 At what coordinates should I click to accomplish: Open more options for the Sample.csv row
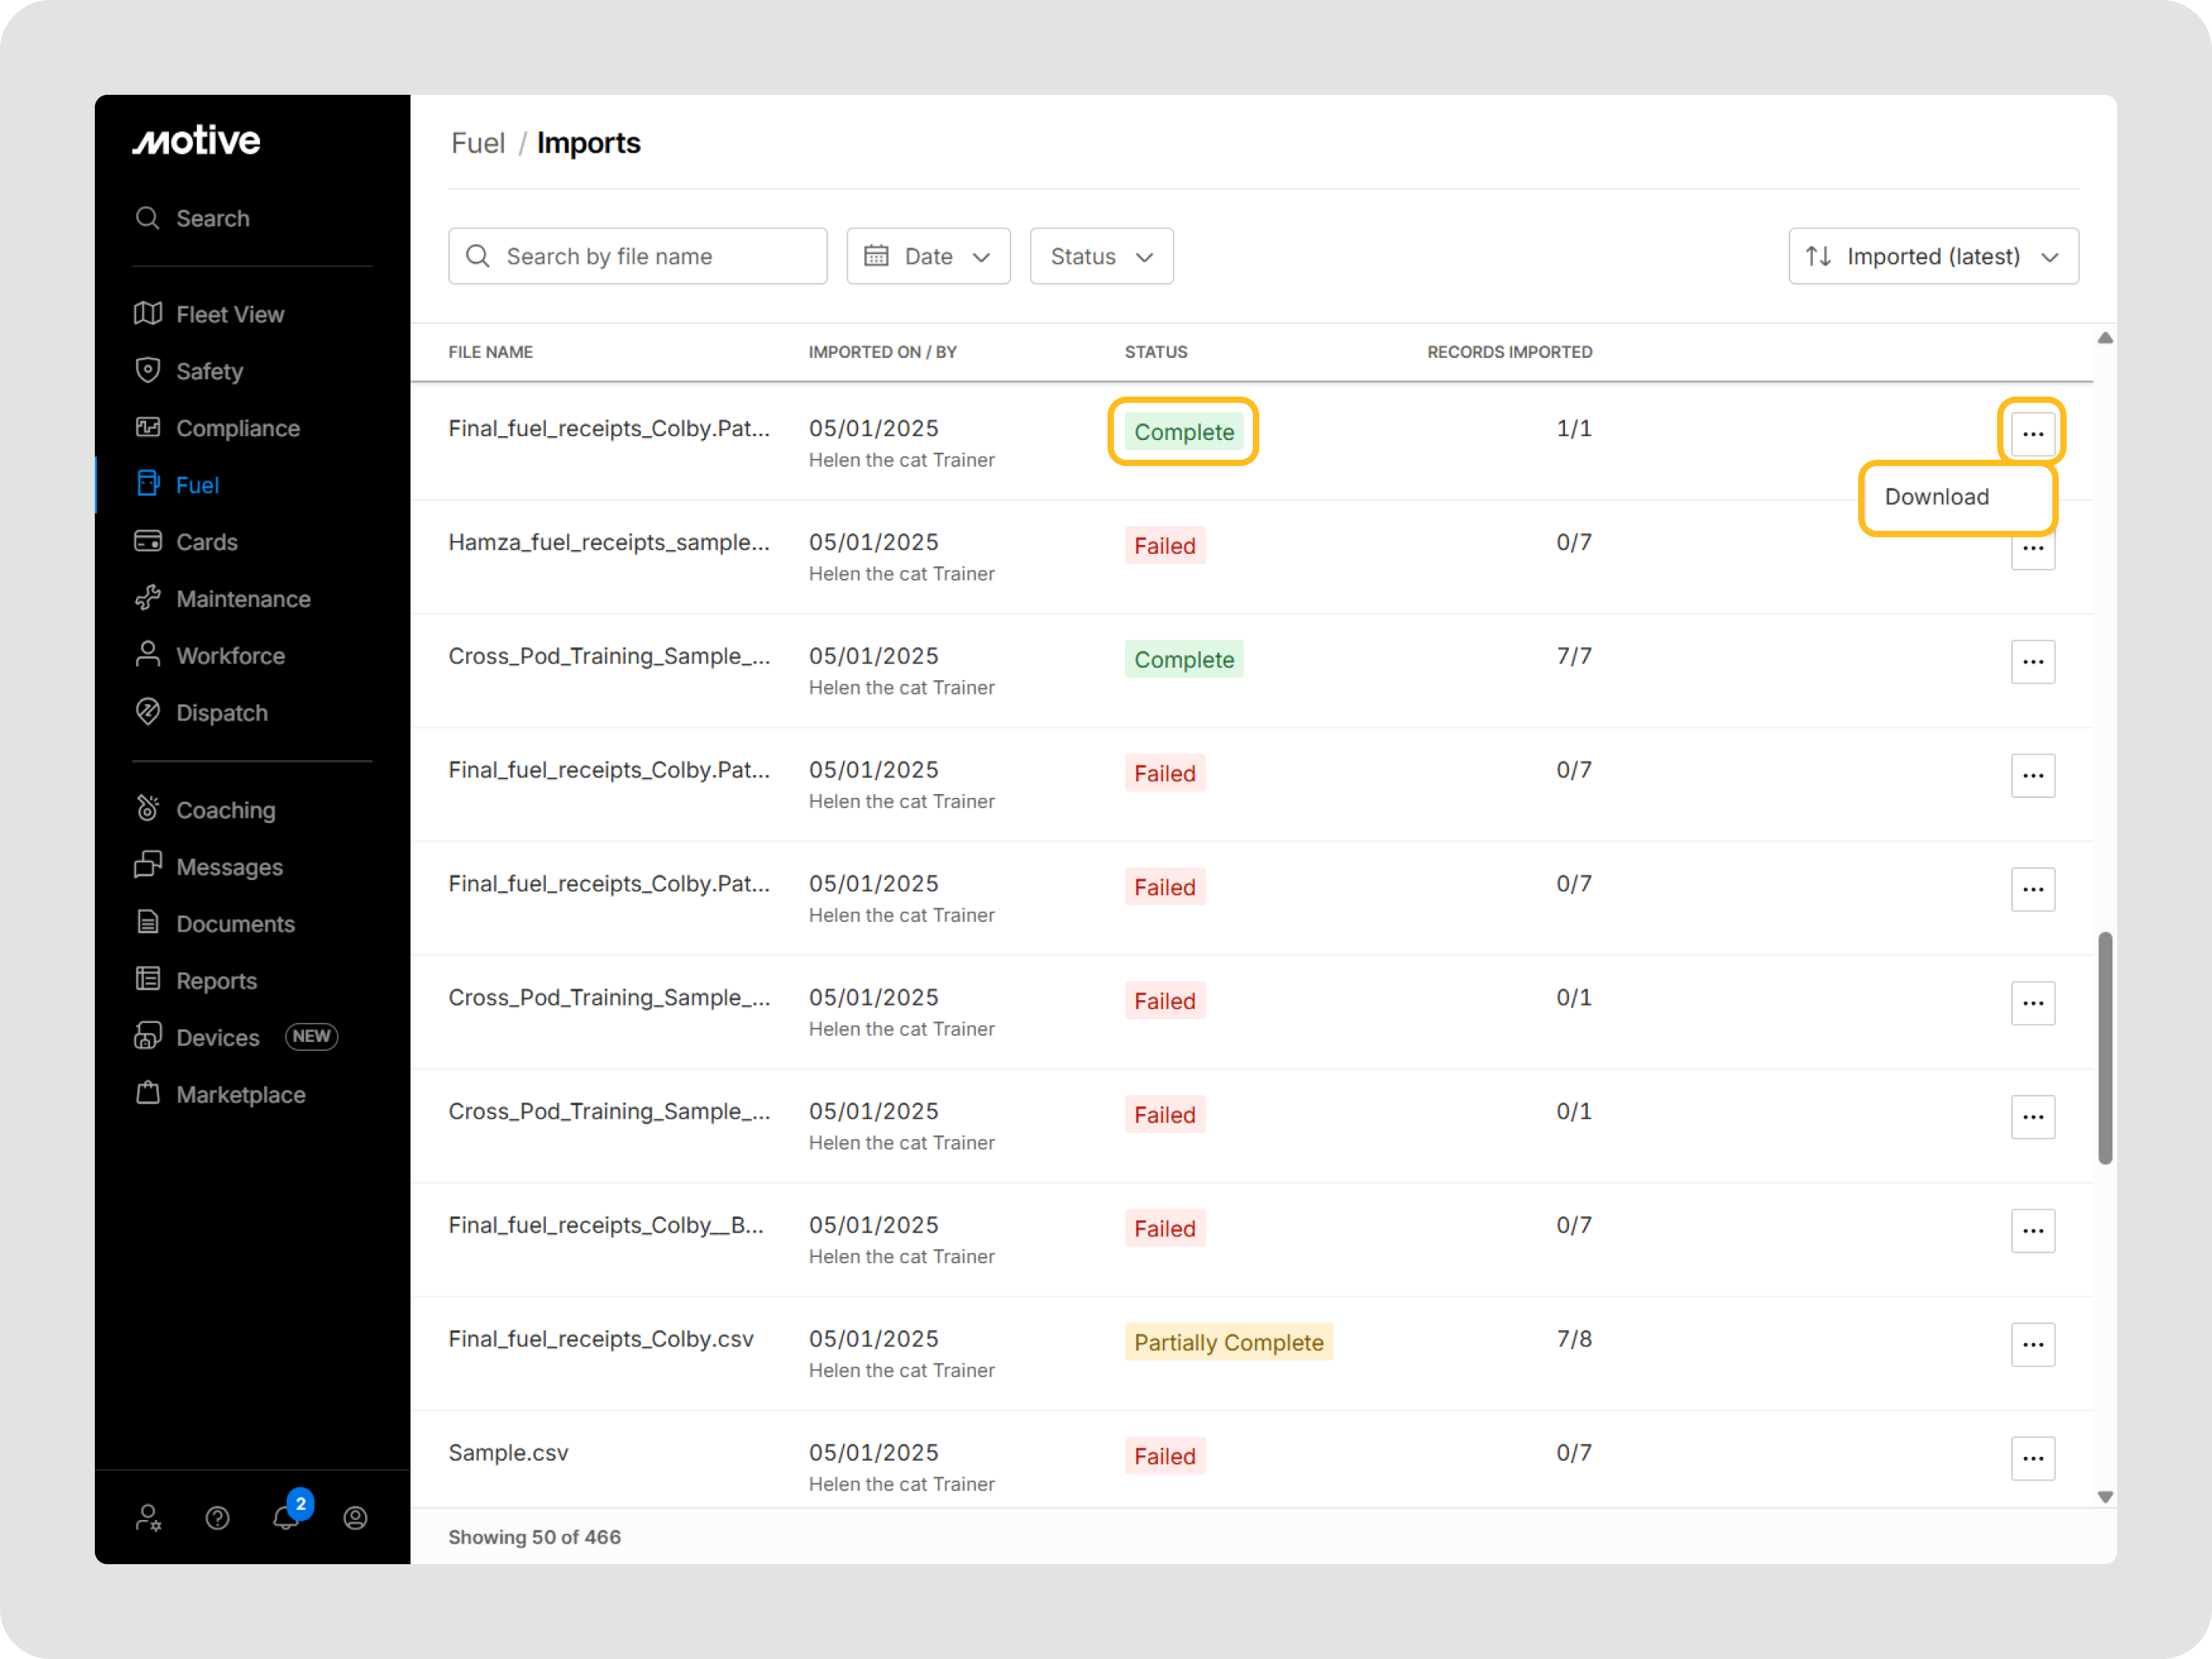[x=2032, y=1458]
